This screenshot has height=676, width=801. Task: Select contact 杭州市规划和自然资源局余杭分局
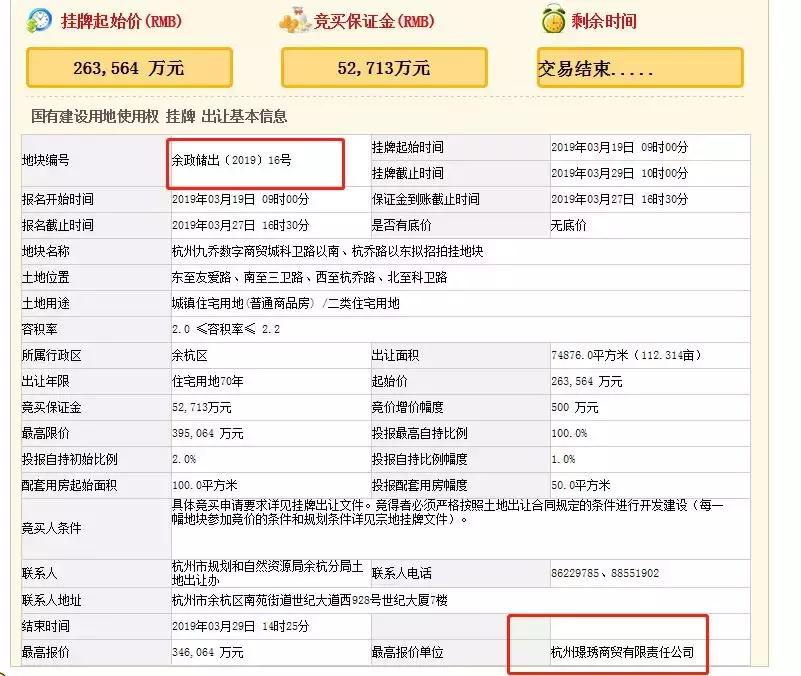(267, 573)
